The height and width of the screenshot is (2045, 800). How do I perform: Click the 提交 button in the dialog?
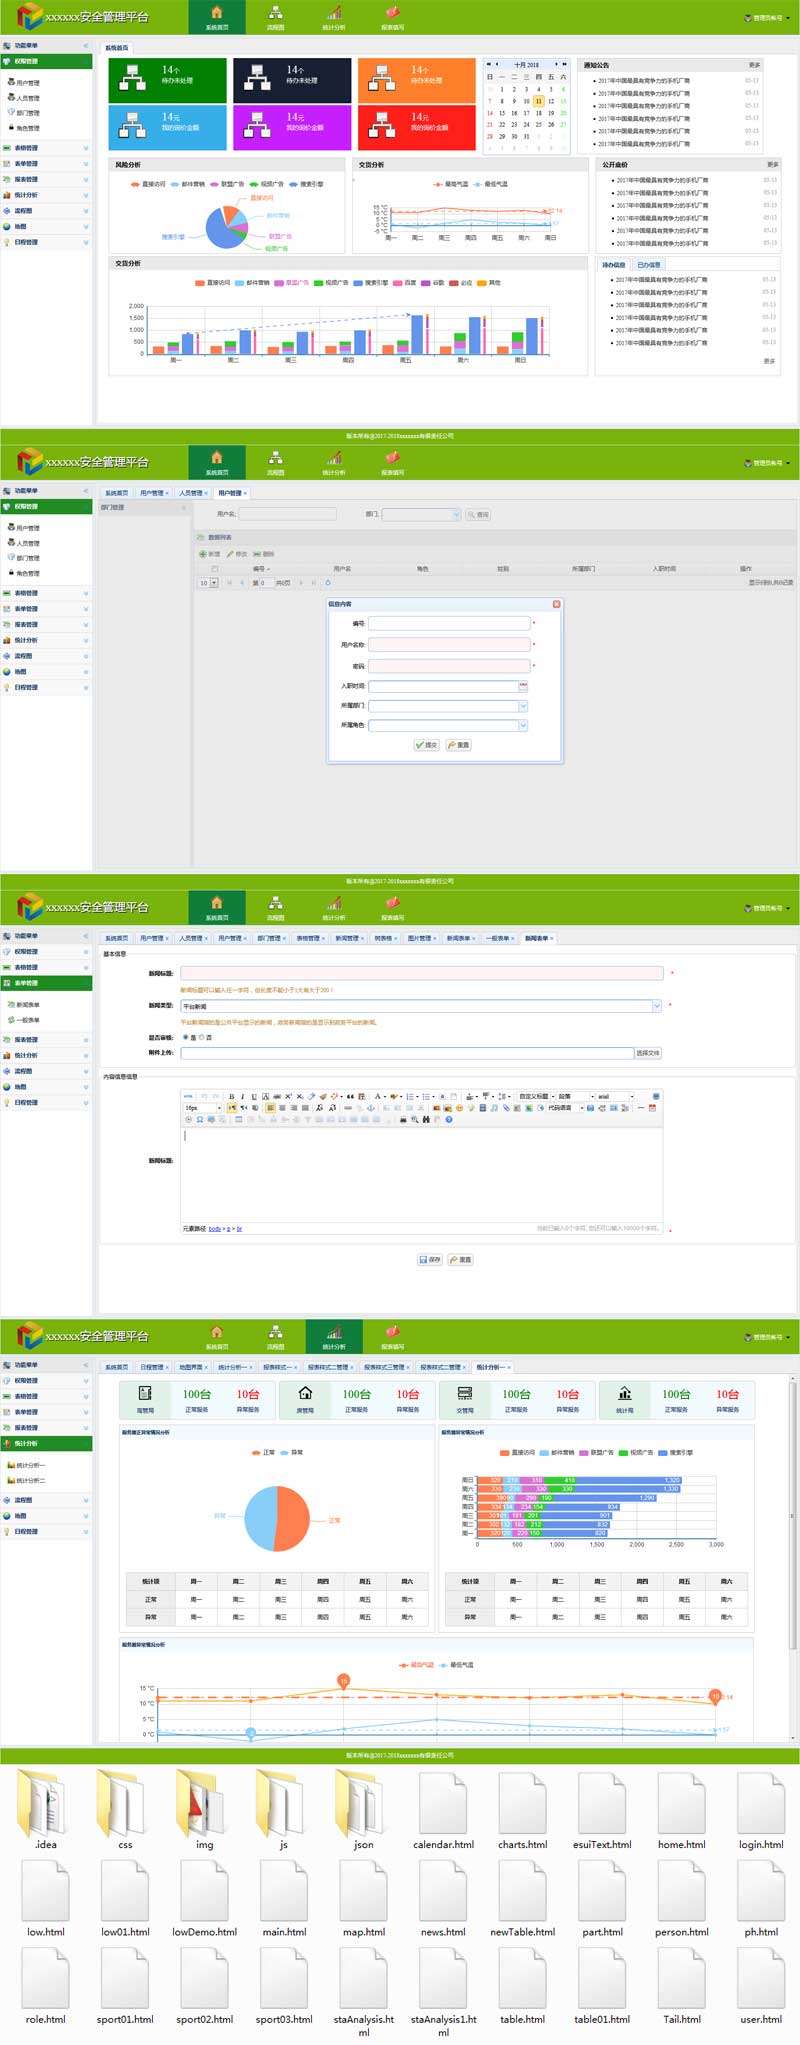click(x=426, y=745)
